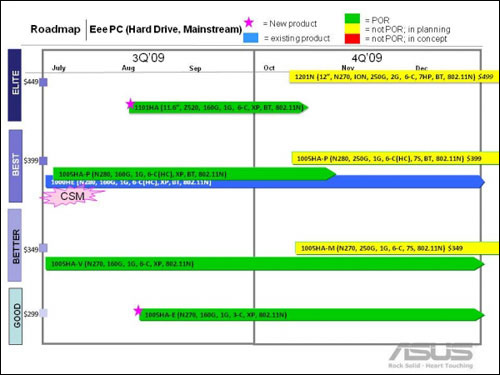
Task: Click the $299 price label
Action: (x=31, y=314)
